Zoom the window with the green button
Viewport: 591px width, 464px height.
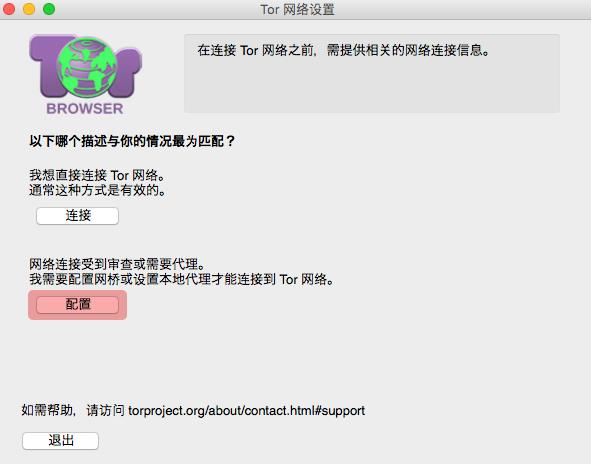(x=49, y=8)
